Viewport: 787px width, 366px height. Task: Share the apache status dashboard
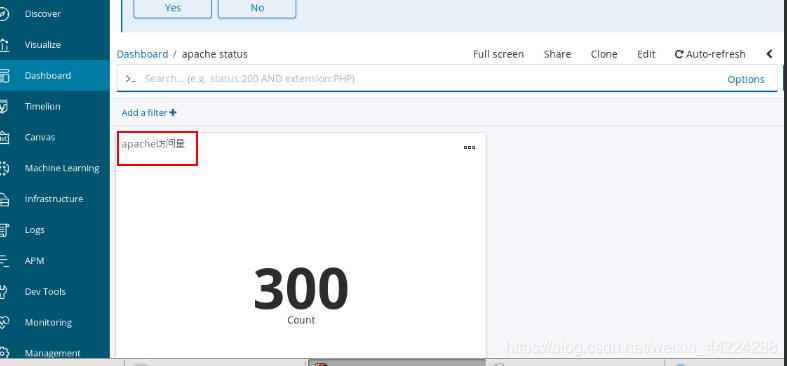pyautogui.click(x=557, y=54)
